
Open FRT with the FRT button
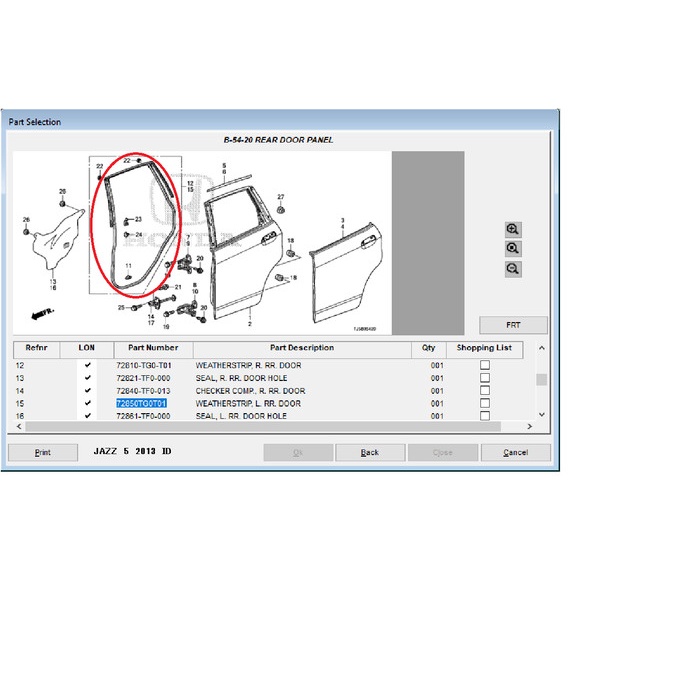[x=513, y=325]
